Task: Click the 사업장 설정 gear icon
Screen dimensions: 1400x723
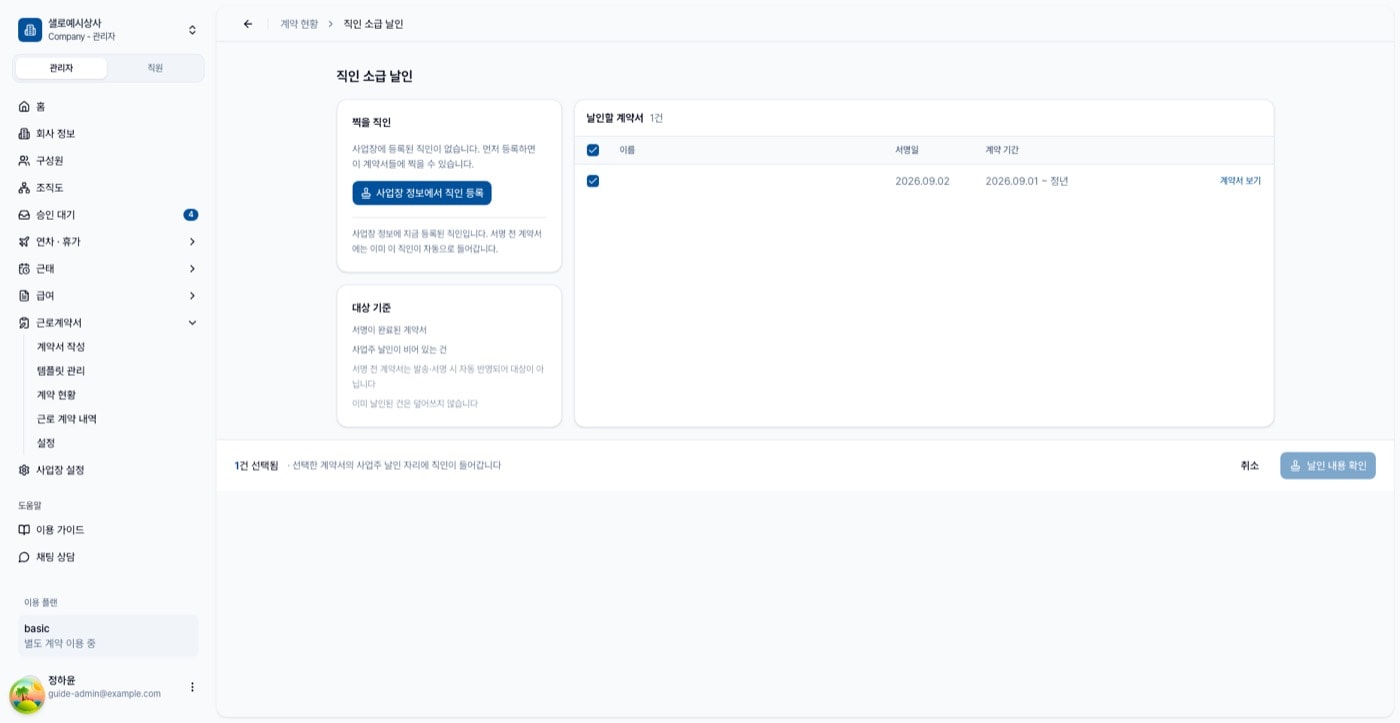Action: tap(24, 469)
